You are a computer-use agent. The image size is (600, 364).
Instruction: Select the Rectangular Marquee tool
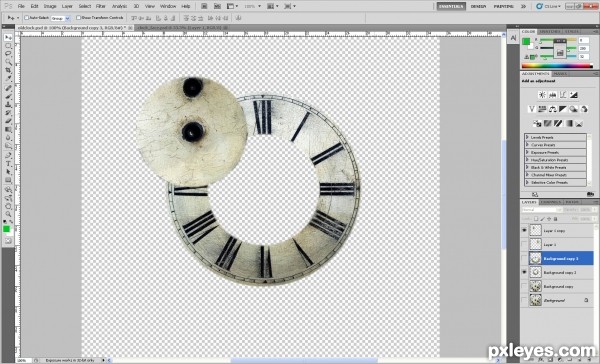coord(8,46)
